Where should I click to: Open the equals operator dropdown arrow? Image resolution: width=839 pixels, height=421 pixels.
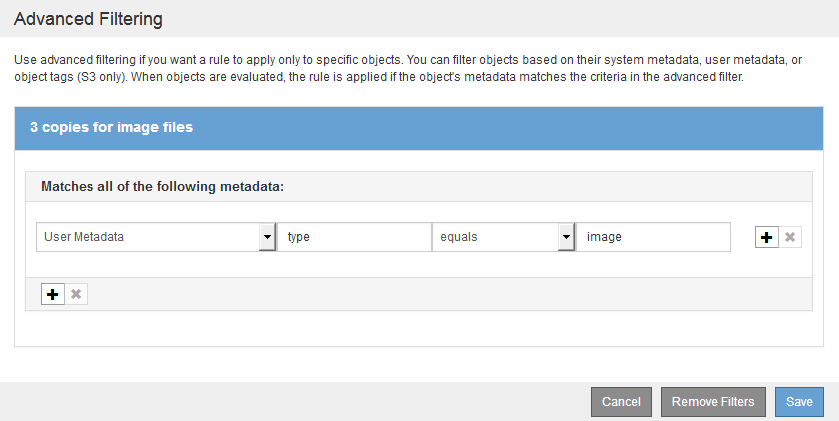(x=566, y=237)
